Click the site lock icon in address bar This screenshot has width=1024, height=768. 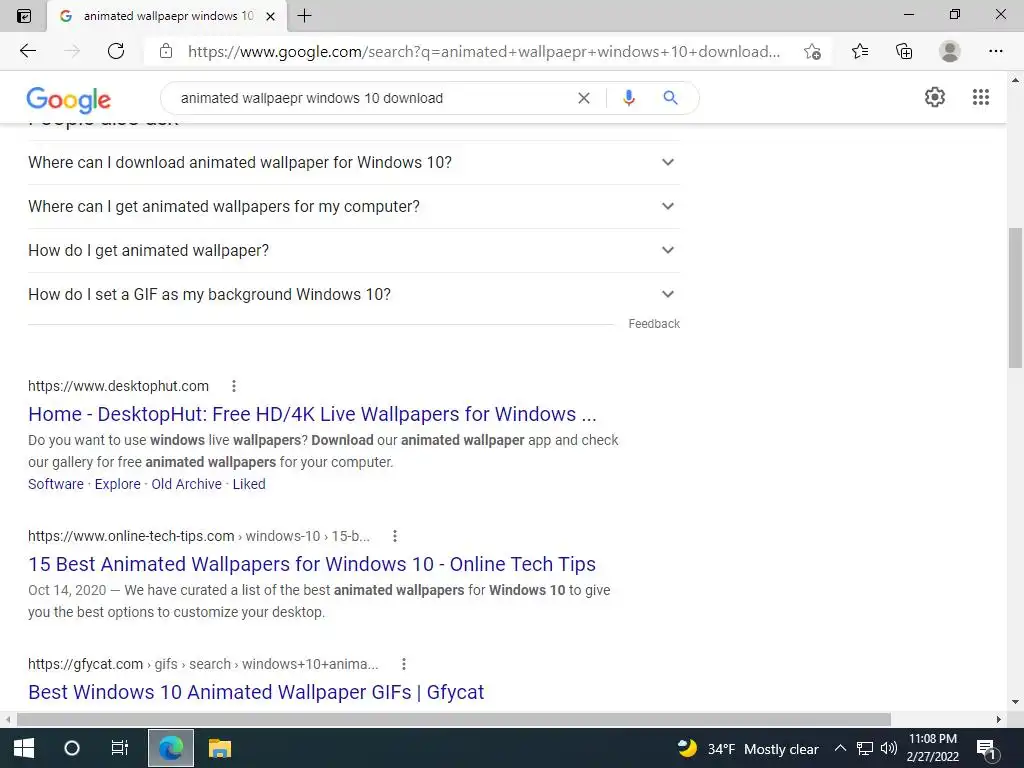coord(166,51)
